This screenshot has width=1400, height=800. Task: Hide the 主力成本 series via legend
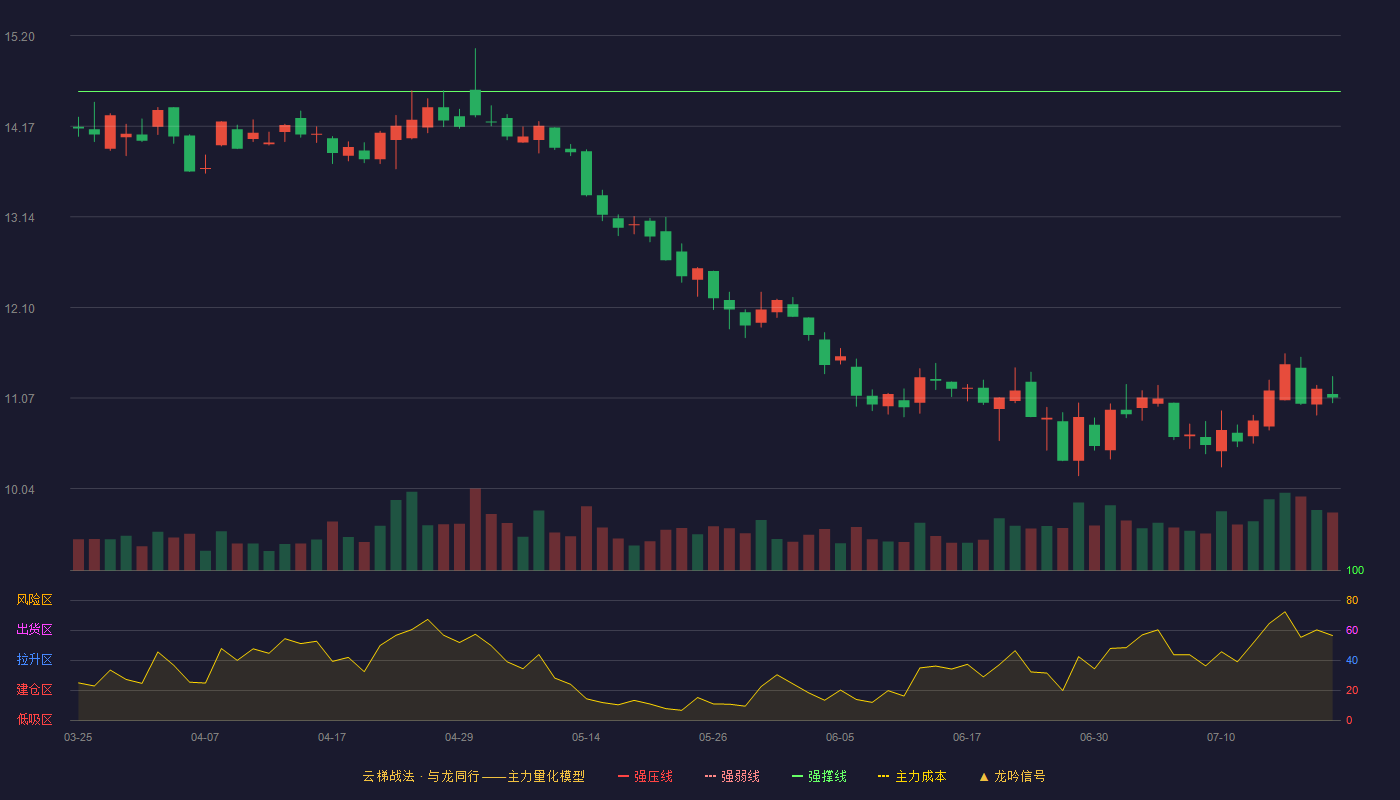[x=912, y=776]
